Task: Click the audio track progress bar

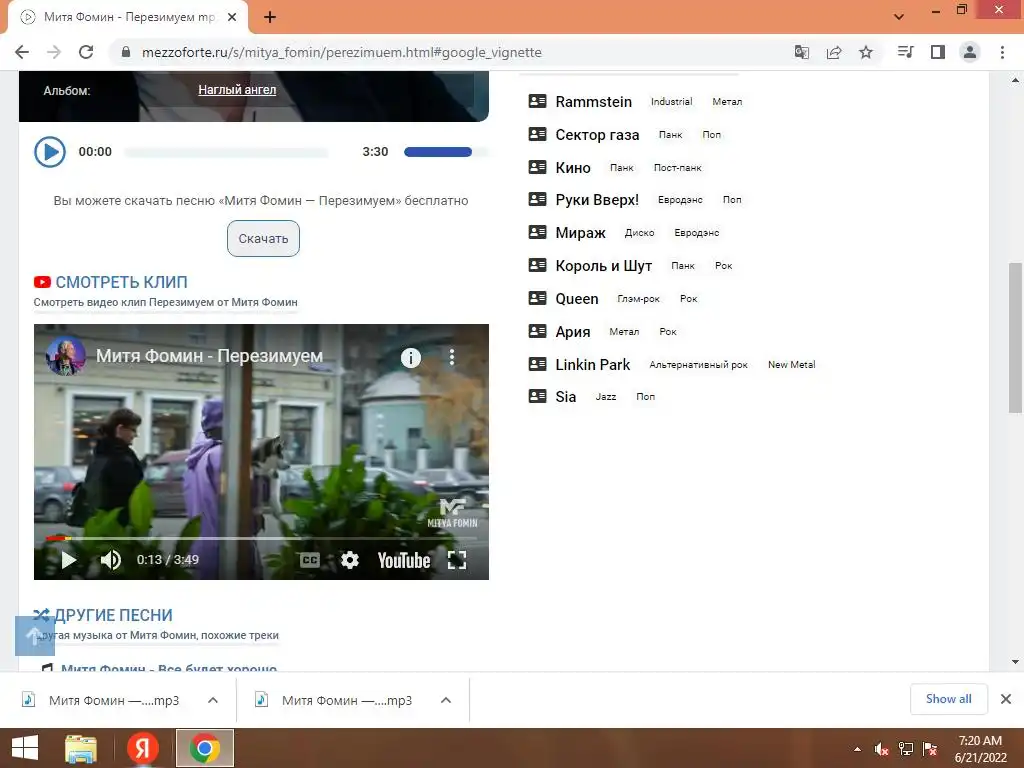Action: tap(226, 152)
